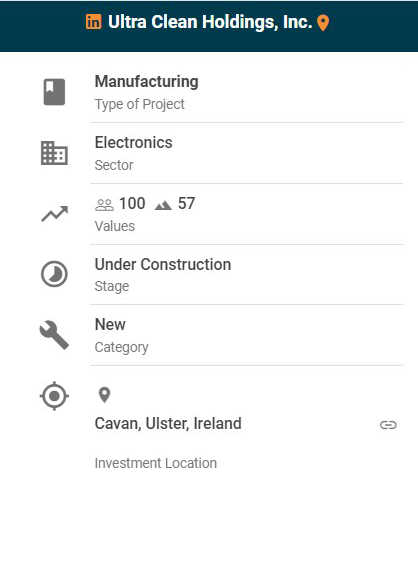The height and width of the screenshot is (566, 418).
Task: Click the Manufacturing project type entry
Action: [147, 81]
